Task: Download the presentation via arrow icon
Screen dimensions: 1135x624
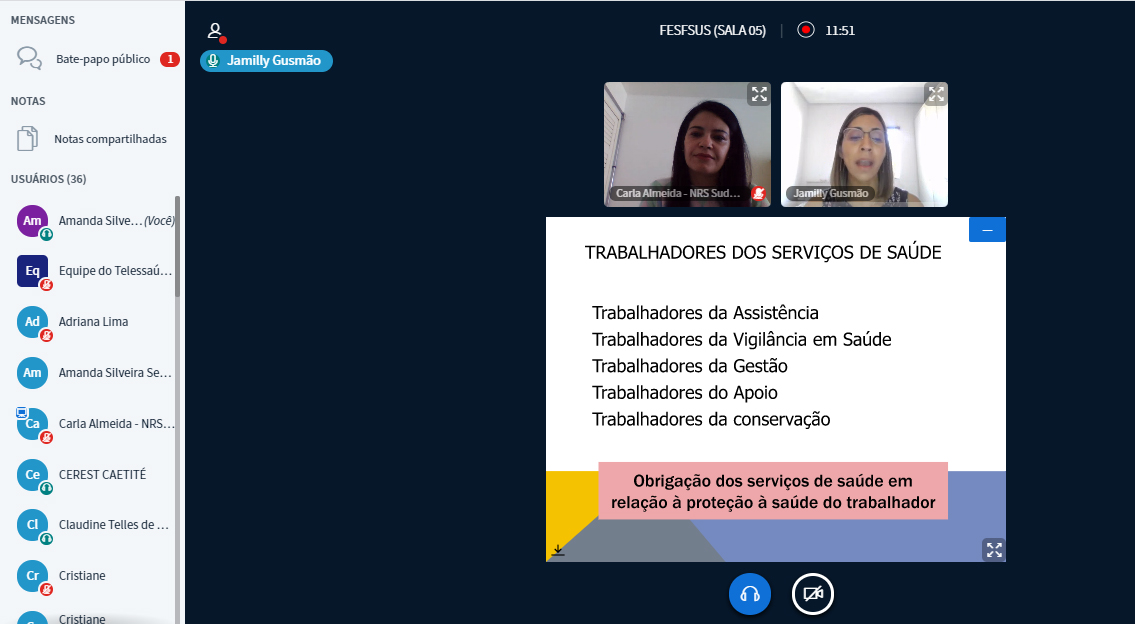Action: (558, 550)
